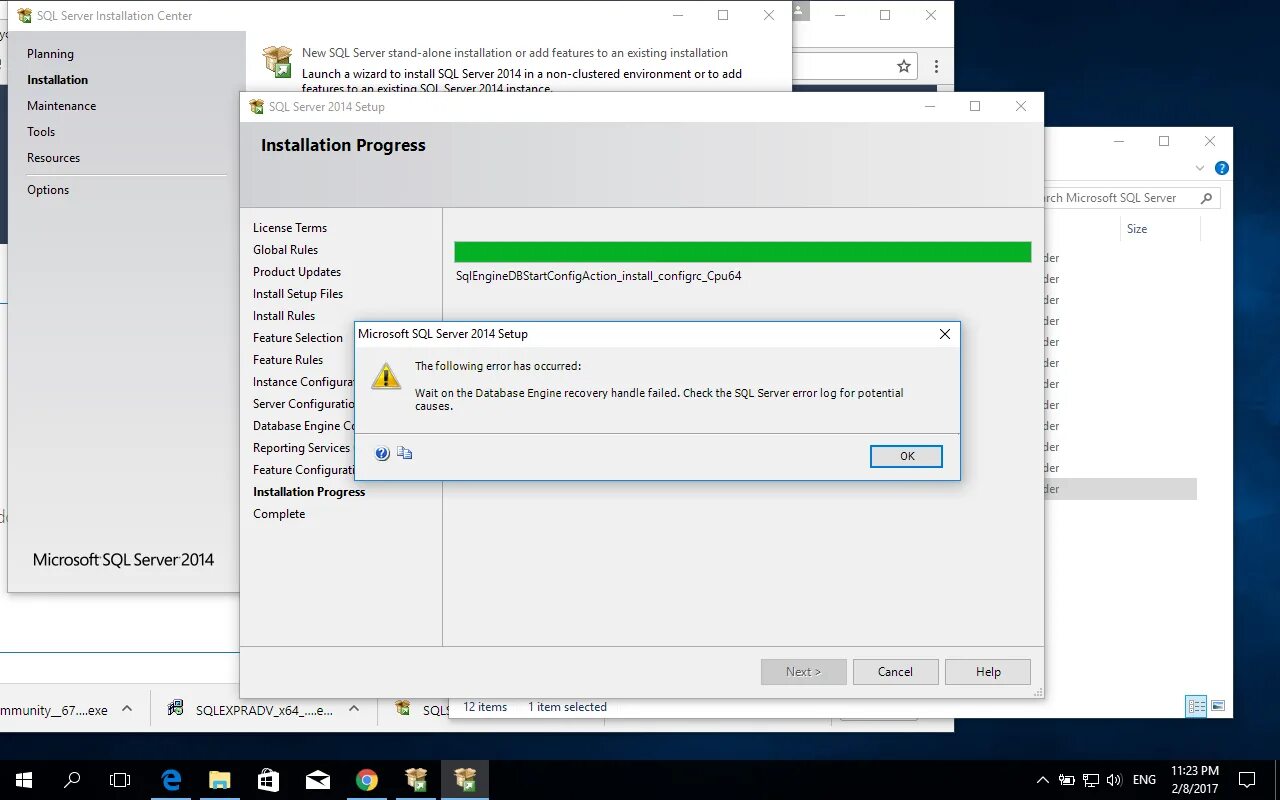Screen dimensions: 1280x800
Task: Open the SQLEXPRADV_x64 download item
Action: 252,710
